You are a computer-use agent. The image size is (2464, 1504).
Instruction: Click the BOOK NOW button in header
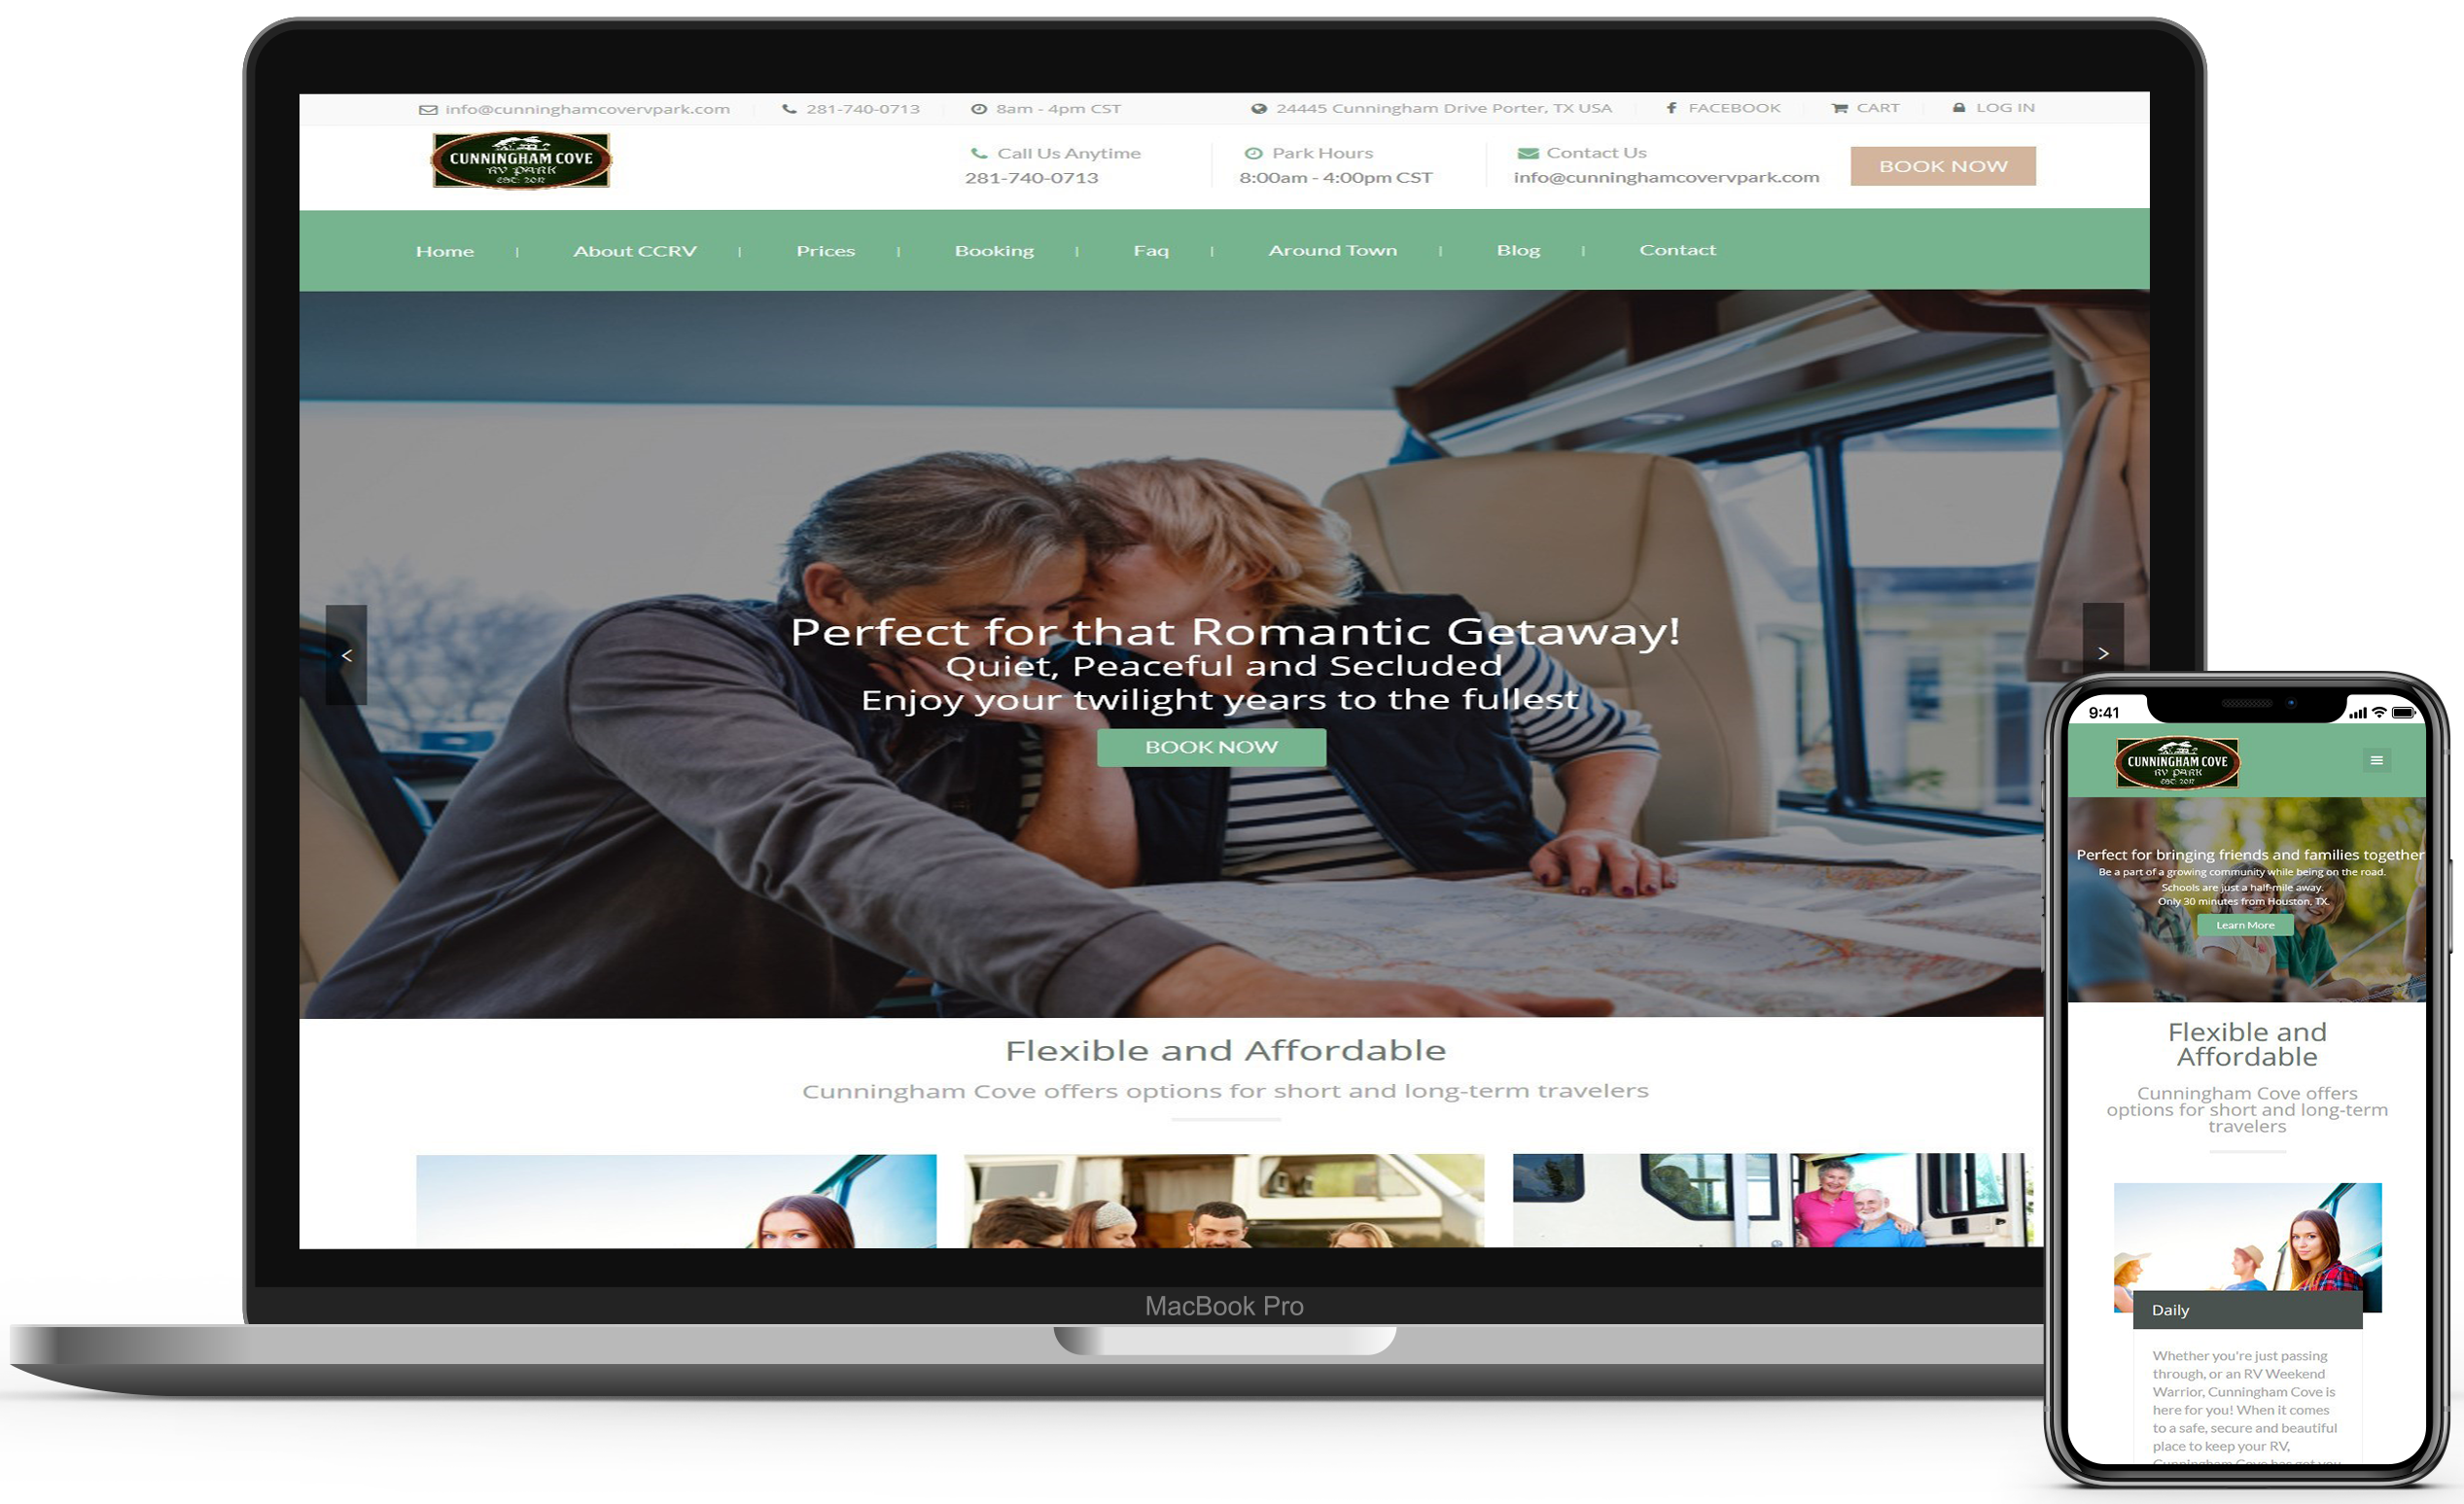click(x=1941, y=165)
